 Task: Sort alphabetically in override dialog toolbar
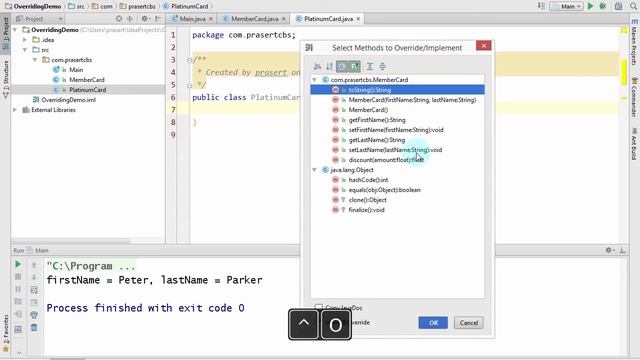point(329,66)
